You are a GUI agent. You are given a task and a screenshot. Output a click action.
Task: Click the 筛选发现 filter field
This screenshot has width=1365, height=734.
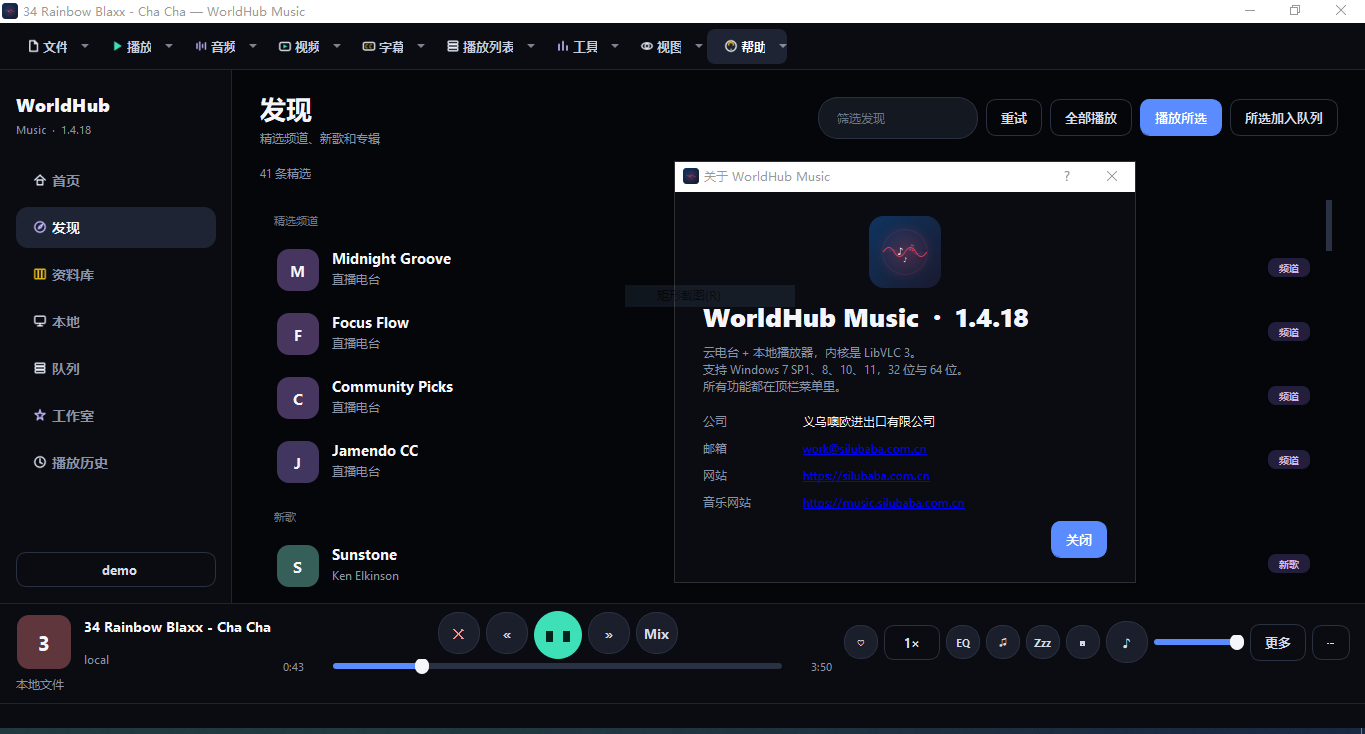[x=898, y=118]
